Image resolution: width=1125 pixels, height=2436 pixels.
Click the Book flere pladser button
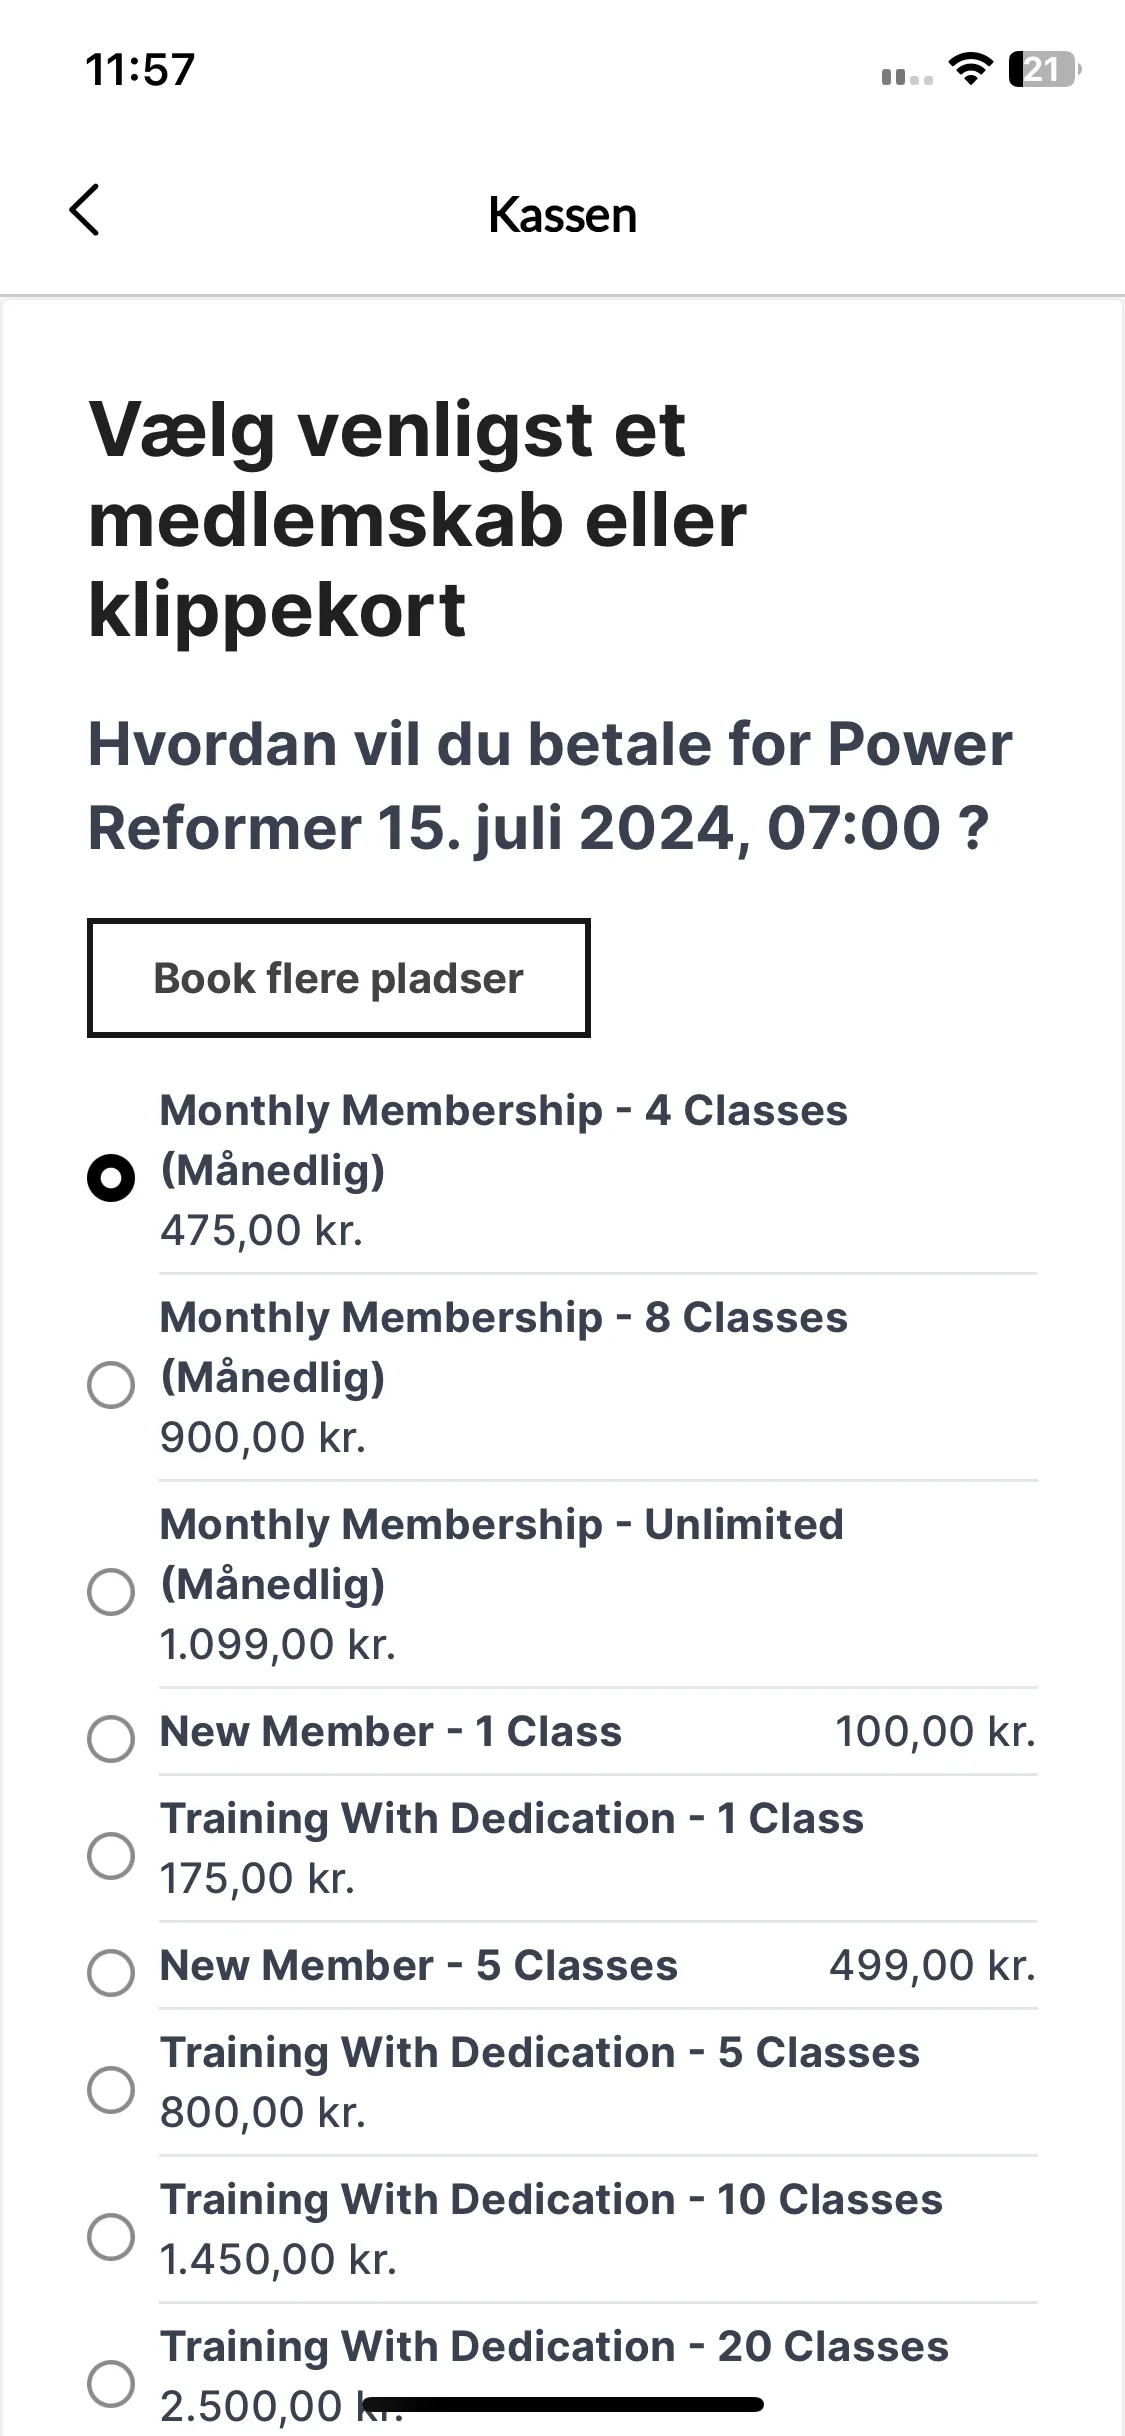339,978
